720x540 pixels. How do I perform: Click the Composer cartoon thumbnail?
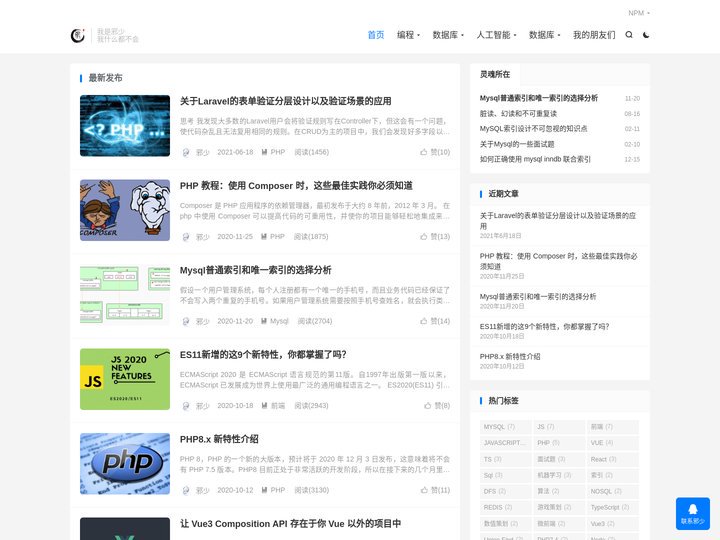(125, 210)
